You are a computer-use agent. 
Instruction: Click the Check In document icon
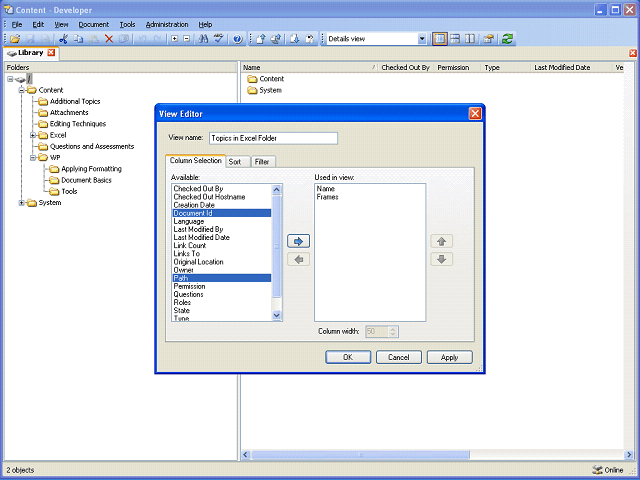coord(261,39)
